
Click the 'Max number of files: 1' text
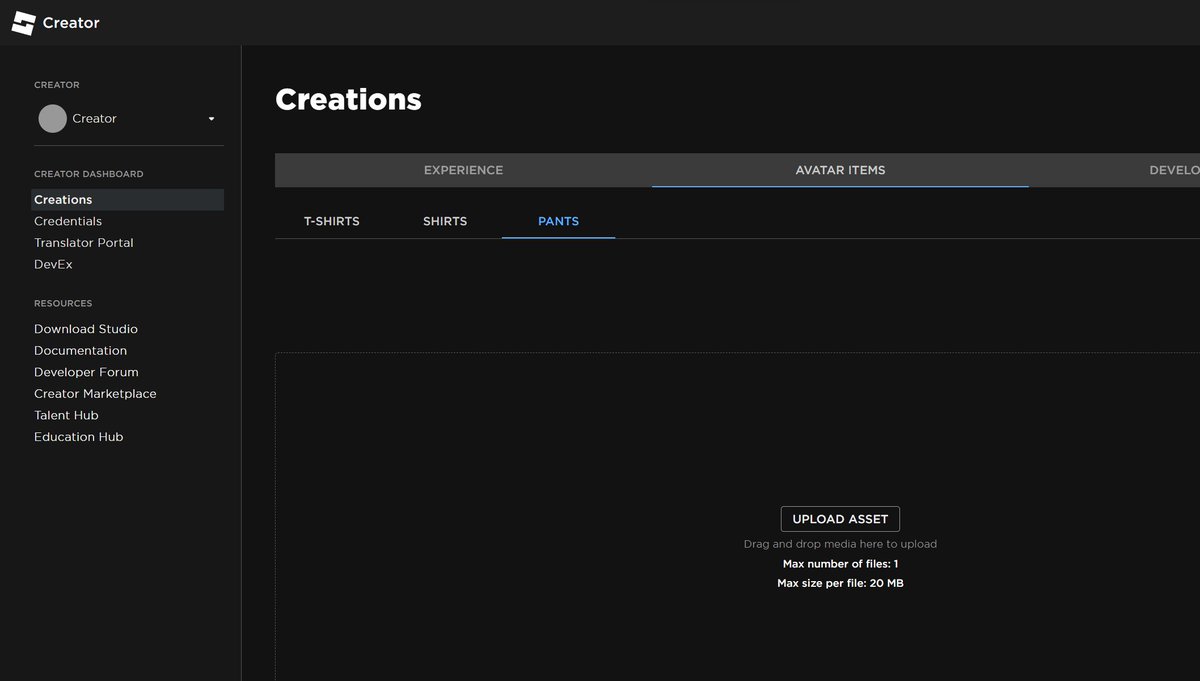click(840, 564)
